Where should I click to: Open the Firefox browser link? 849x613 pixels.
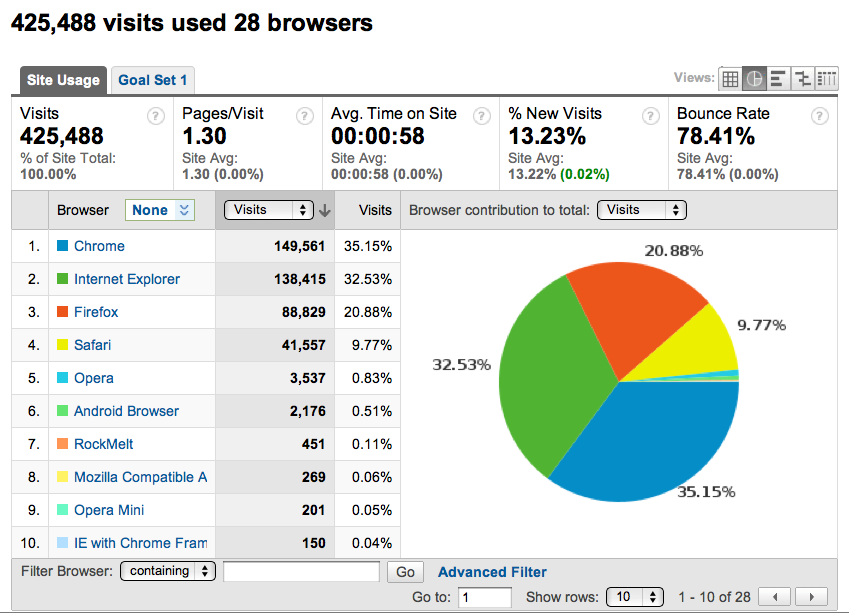[x=96, y=312]
